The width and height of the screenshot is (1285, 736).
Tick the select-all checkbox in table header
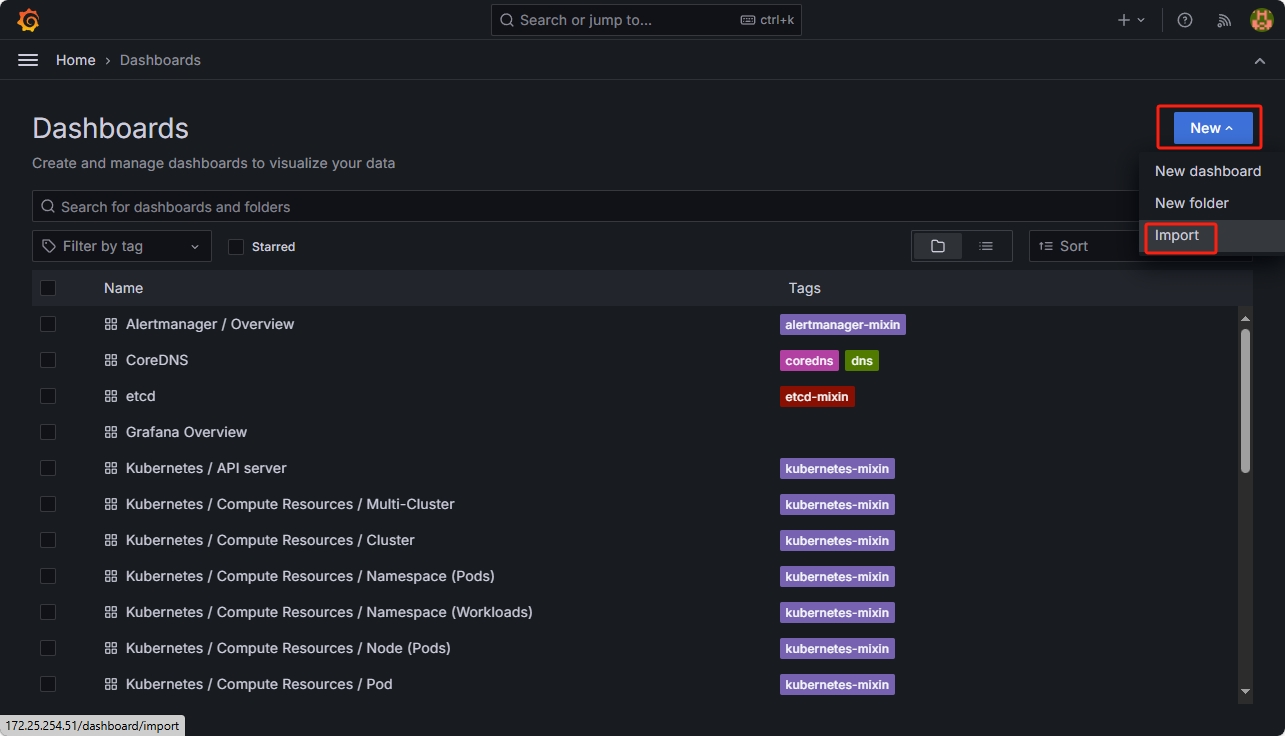pos(48,288)
